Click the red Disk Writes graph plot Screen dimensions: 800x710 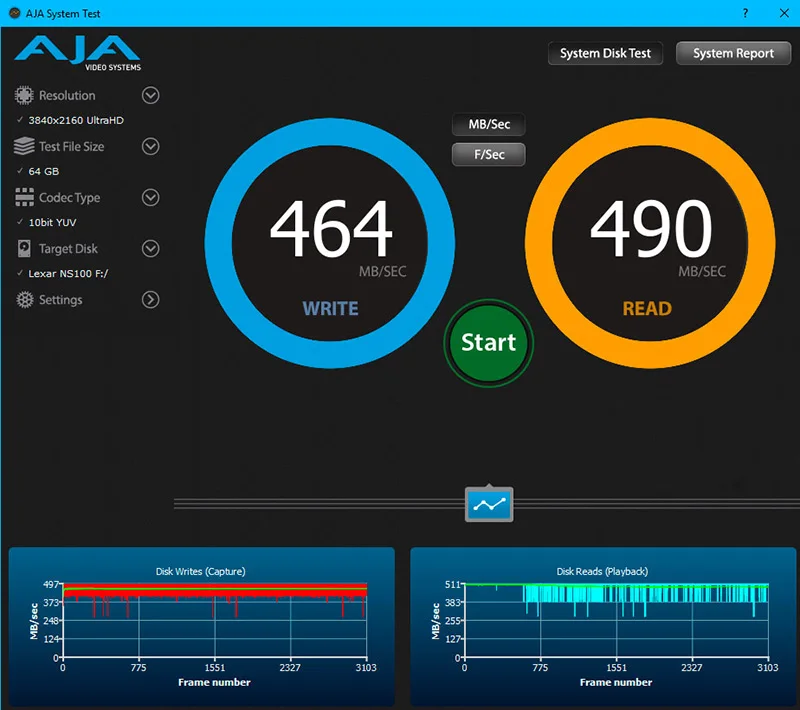215,620
